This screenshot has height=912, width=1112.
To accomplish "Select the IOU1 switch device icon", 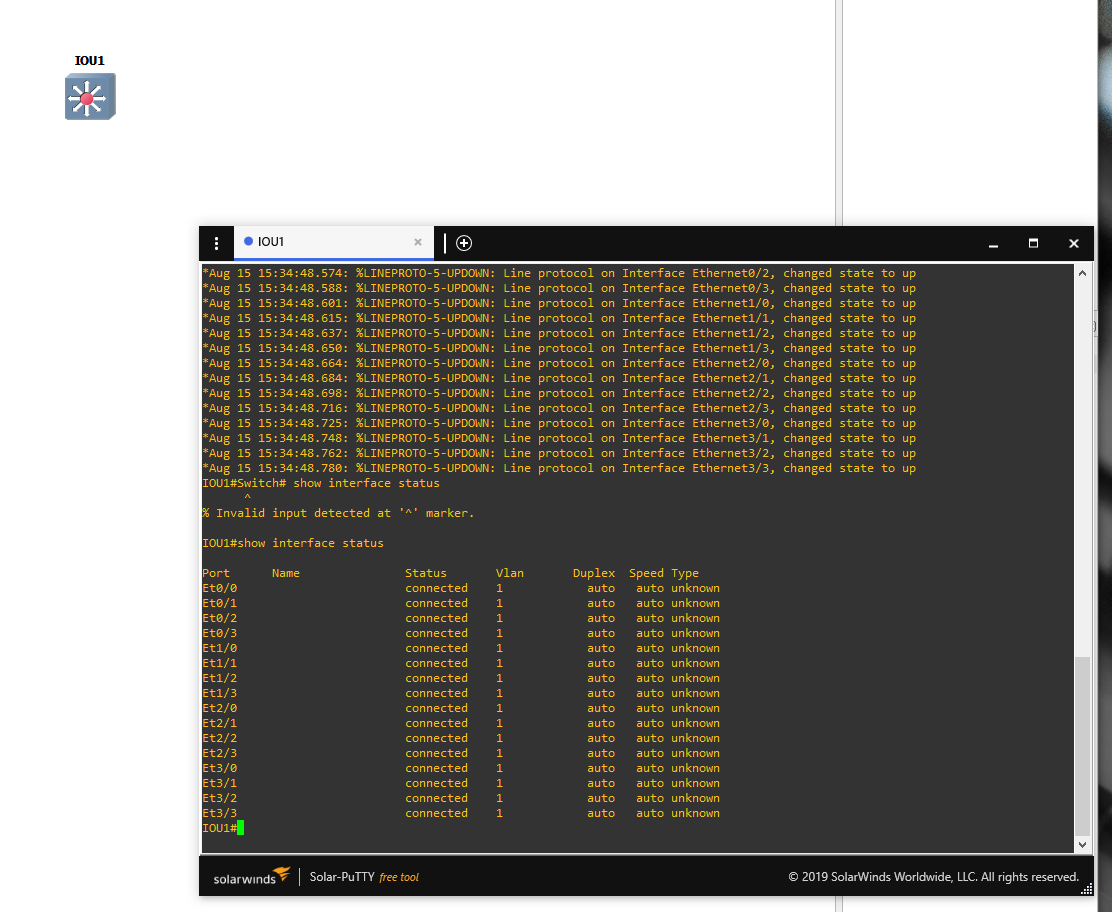I will (90, 97).
